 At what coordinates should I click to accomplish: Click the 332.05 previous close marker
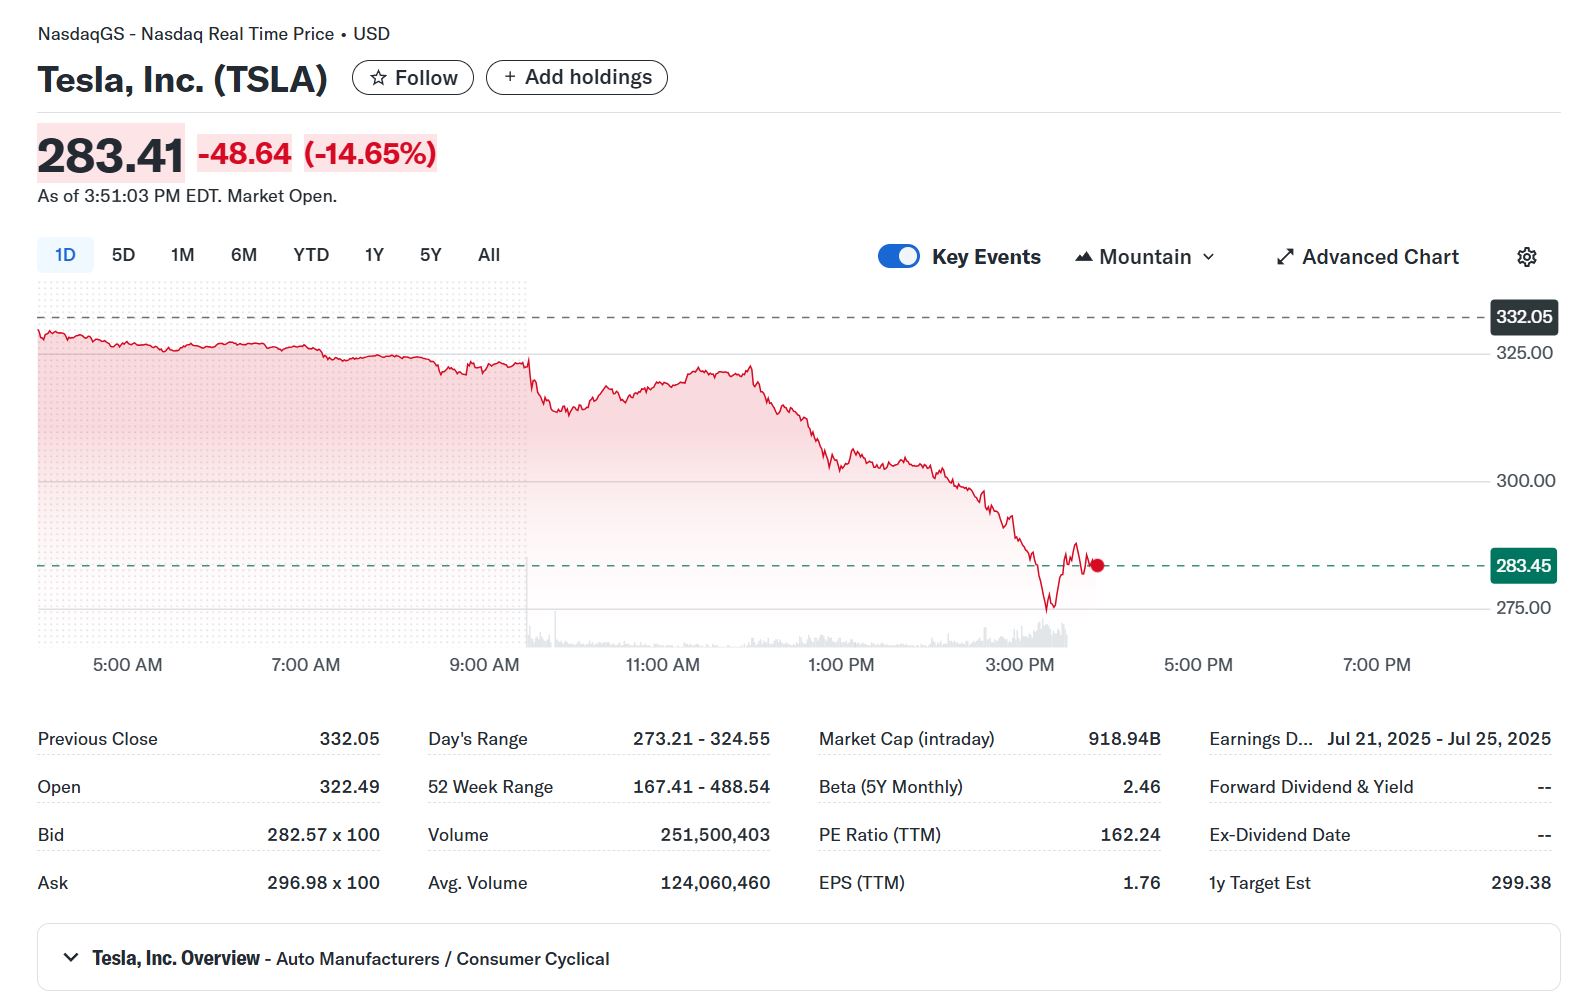(1523, 317)
